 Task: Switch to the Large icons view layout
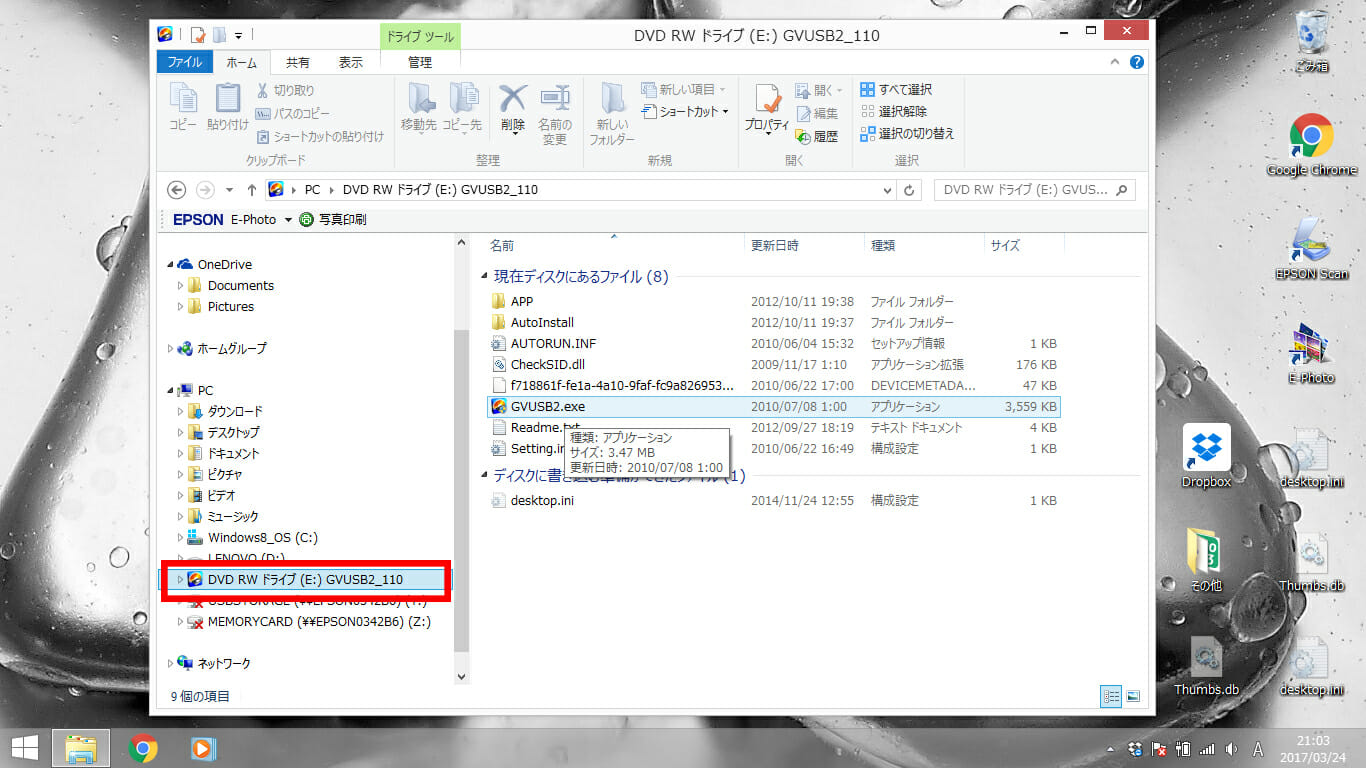click(x=1133, y=696)
